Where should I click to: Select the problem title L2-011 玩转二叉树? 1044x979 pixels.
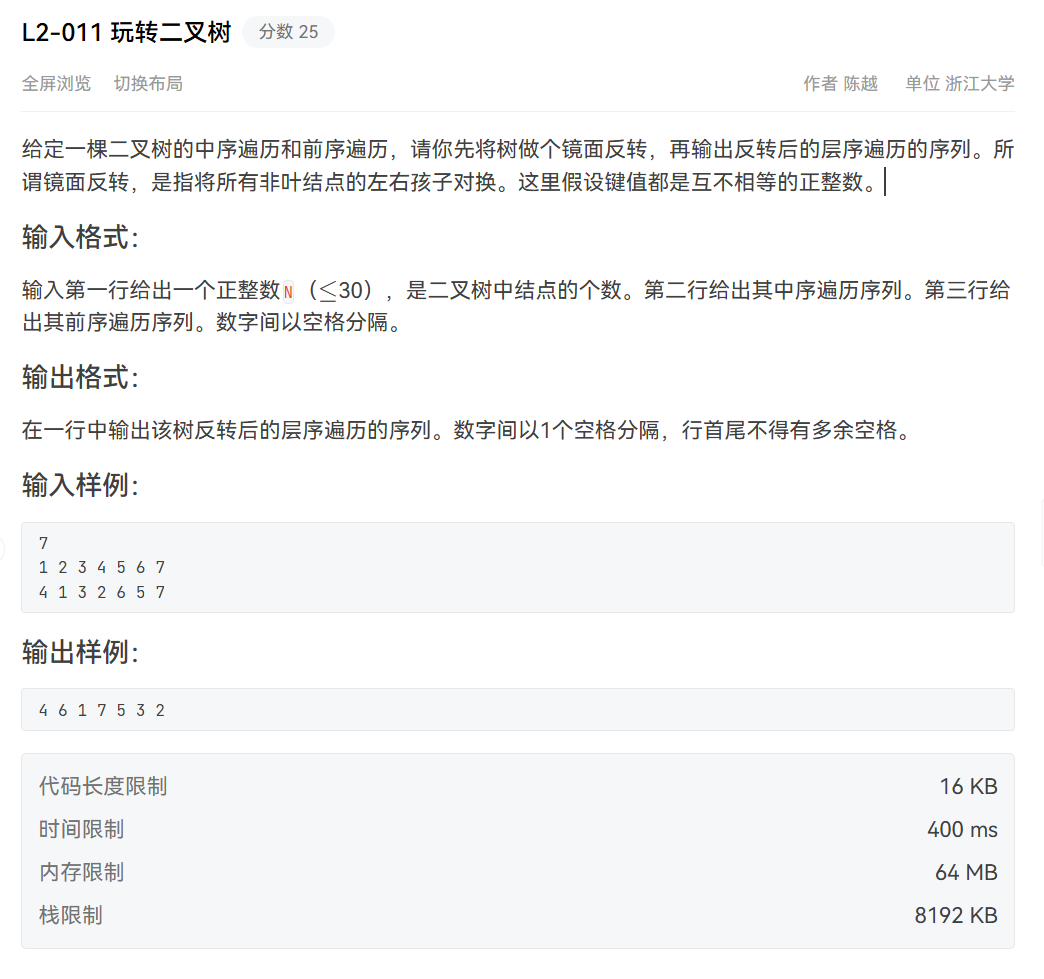(x=125, y=31)
